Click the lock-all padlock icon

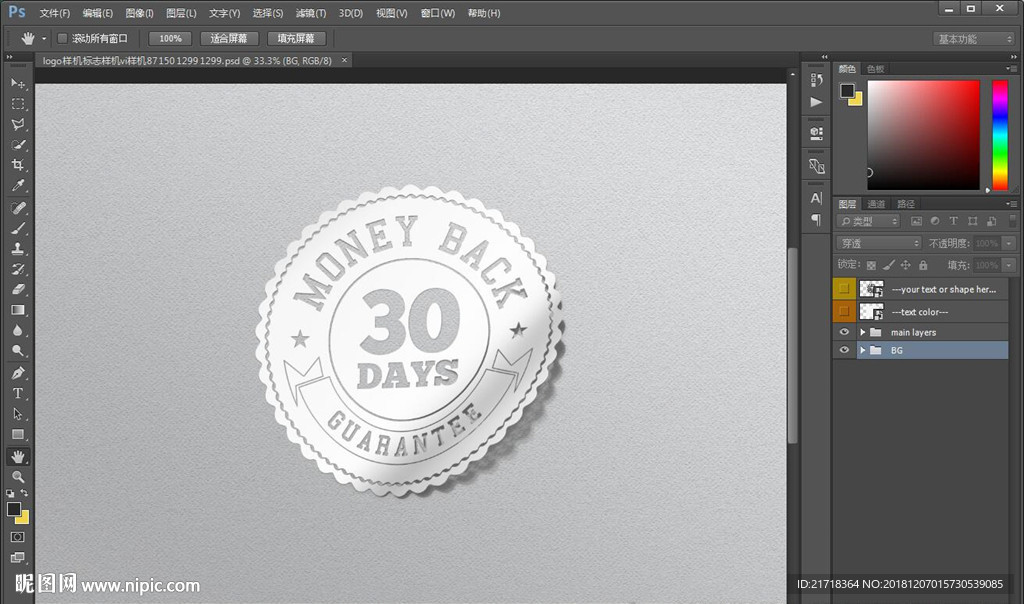point(923,265)
